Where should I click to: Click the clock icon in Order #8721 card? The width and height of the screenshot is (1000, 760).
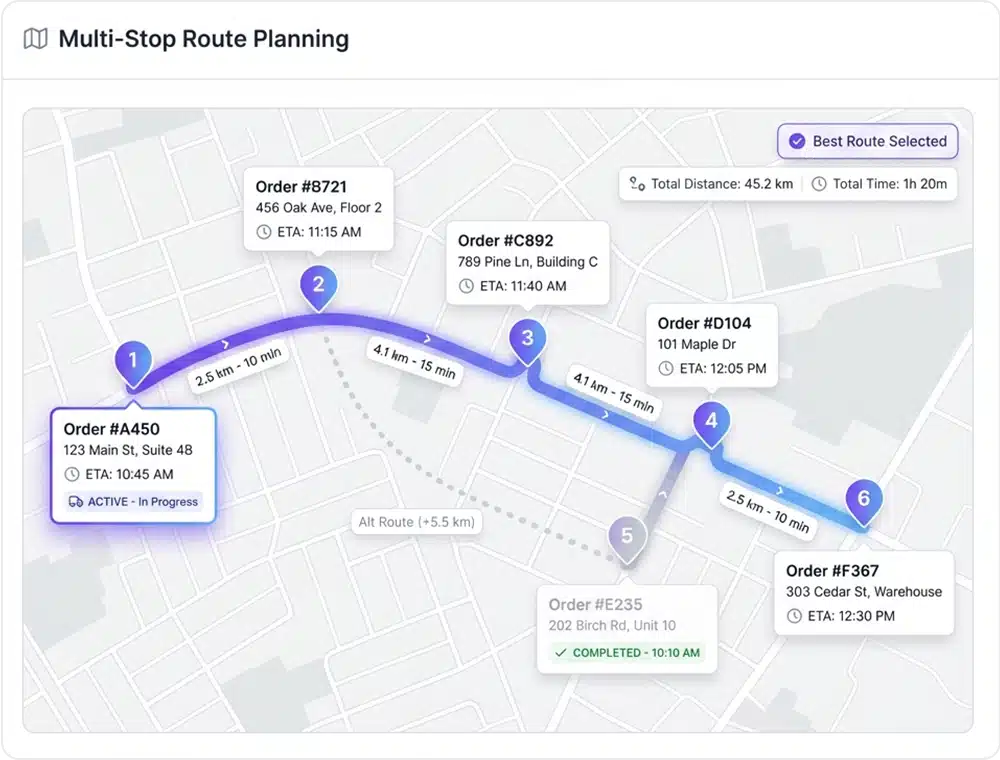click(263, 231)
